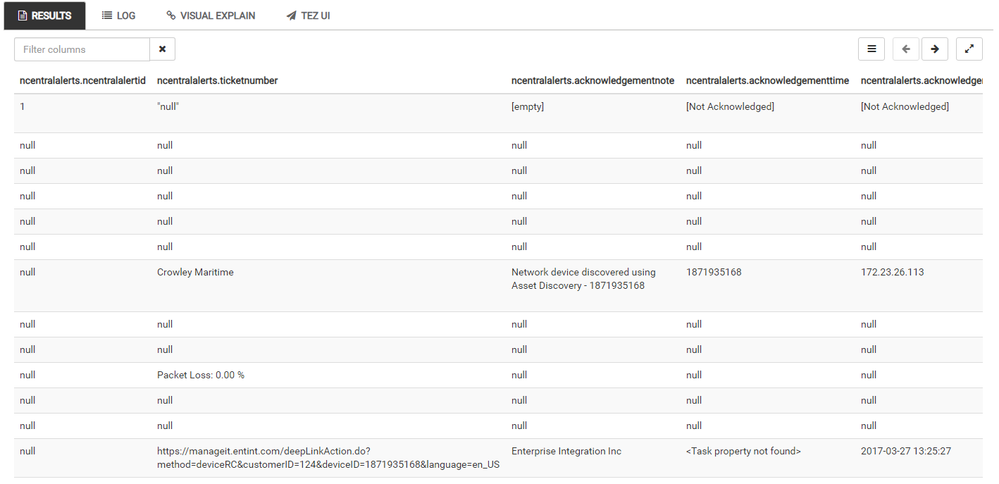Select the Crowley Maritime cell
This screenshot has height=484, width=999.
(195, 272)
